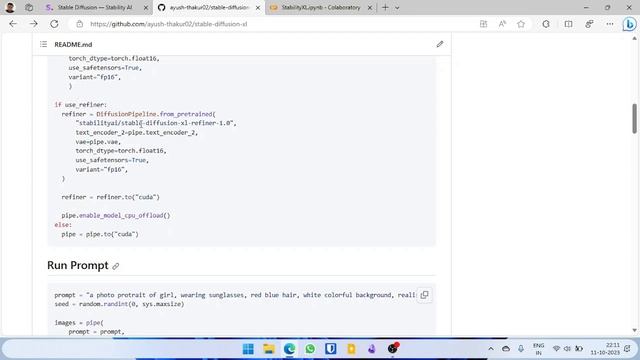This screenshot has width=640, height=360.
Task: Click the stable-diffusion-xl-refiner-1.0 string
Action: pyautogui.click(x=156, y=123)
